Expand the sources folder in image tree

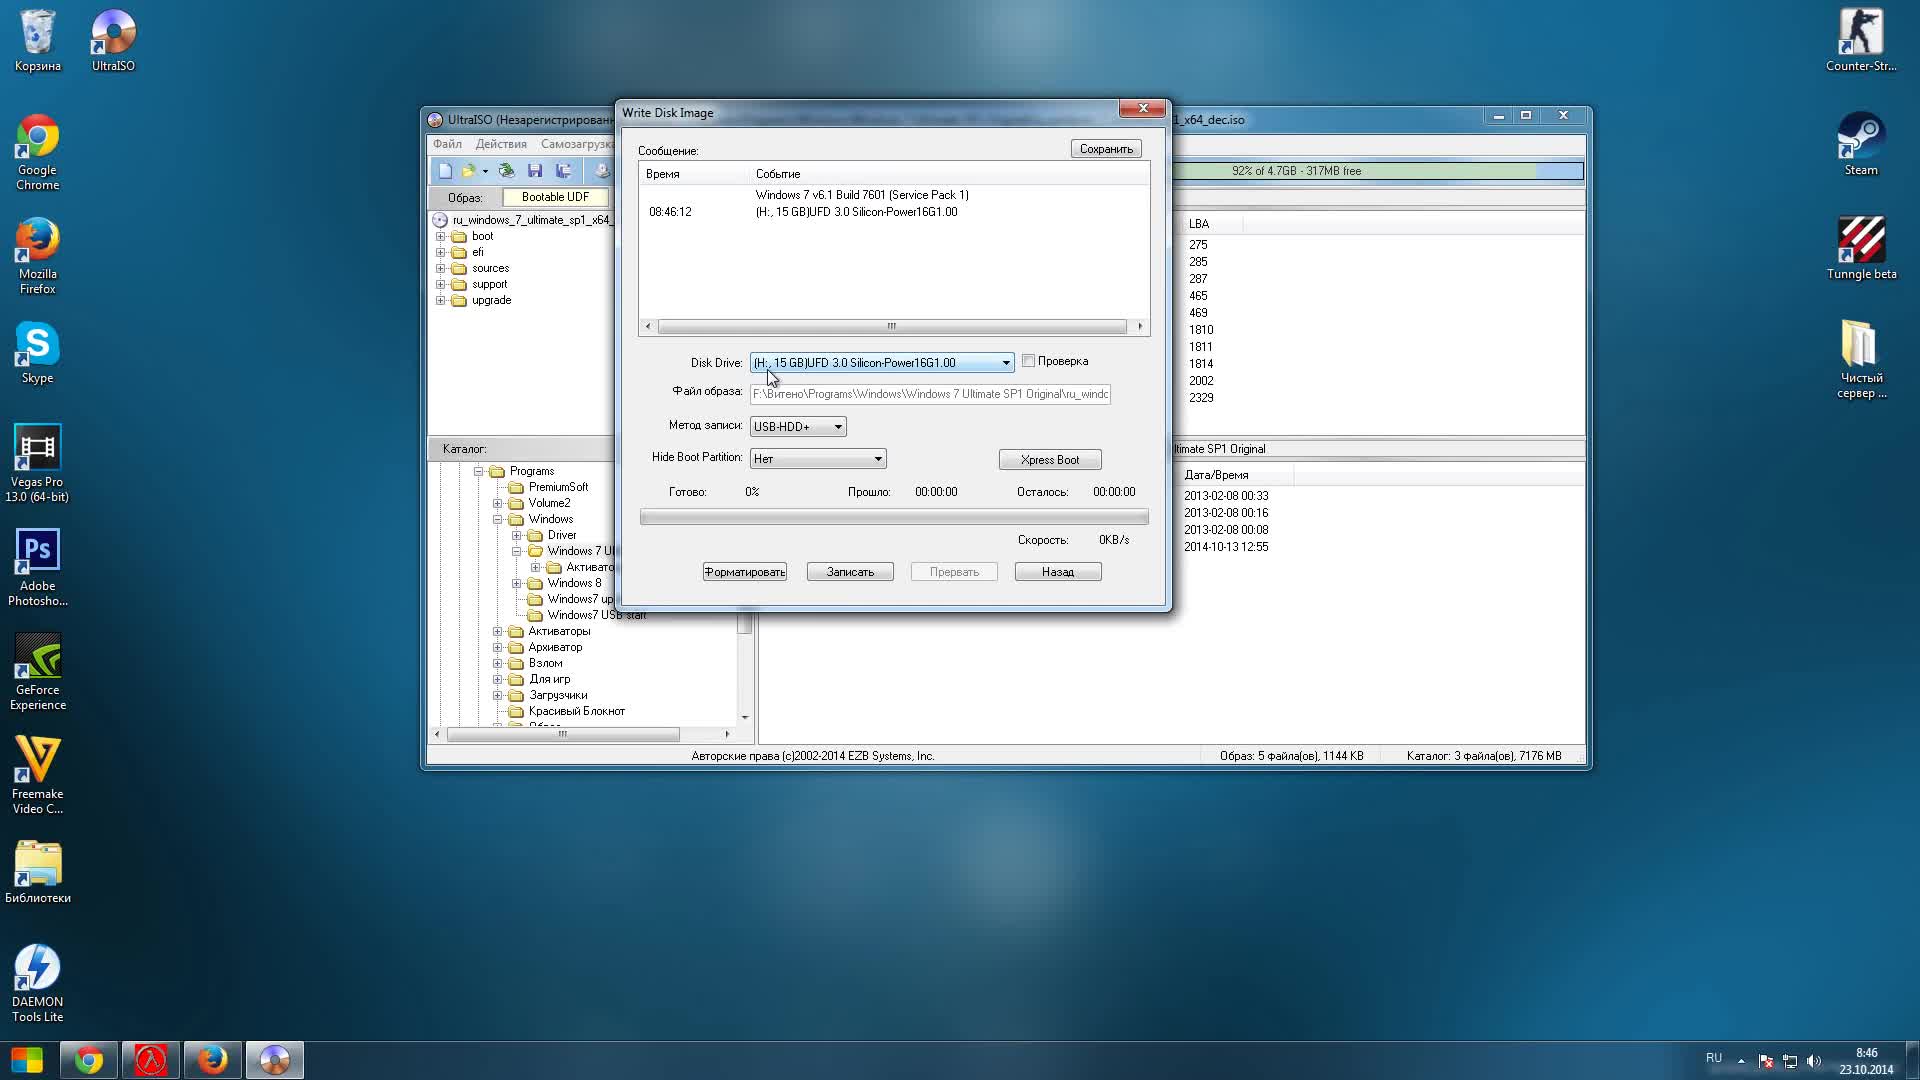coord(440,269)
